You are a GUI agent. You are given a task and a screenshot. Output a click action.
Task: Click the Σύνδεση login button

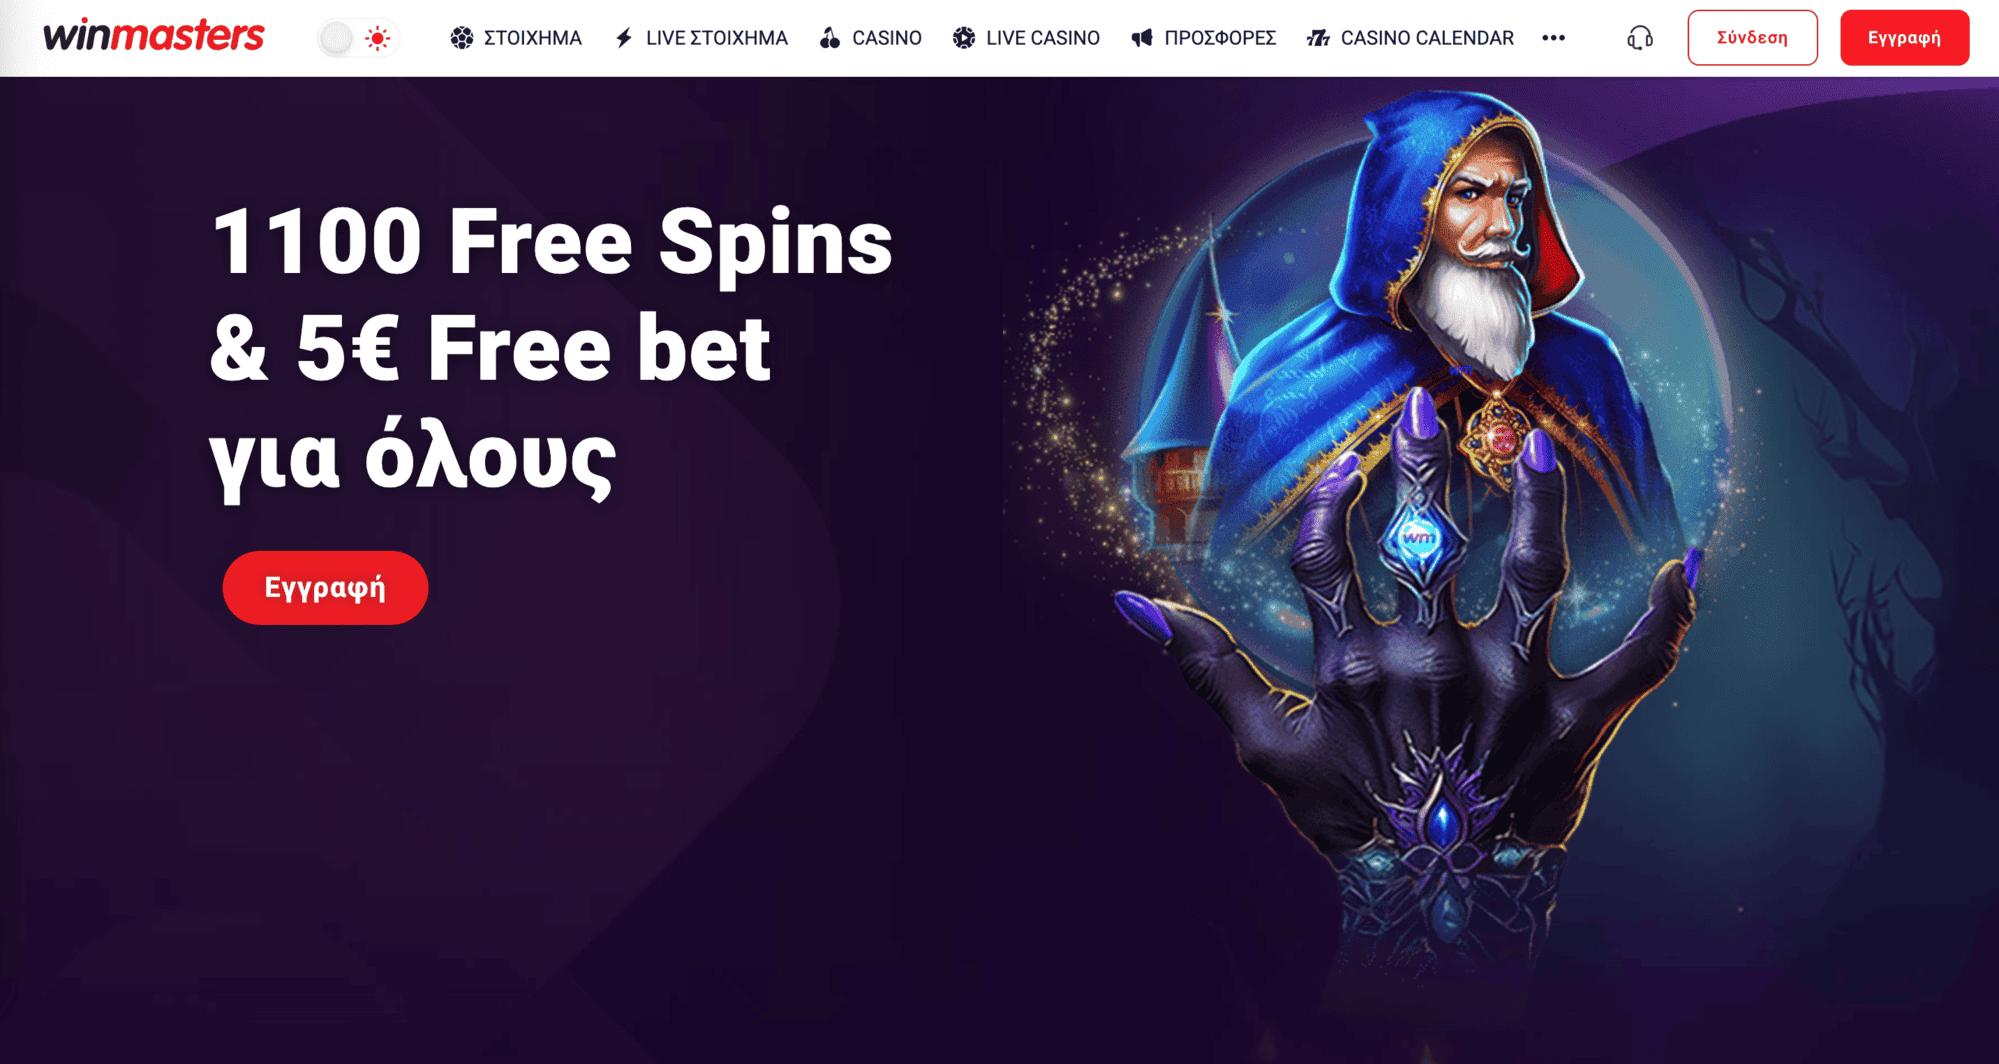1752,38
